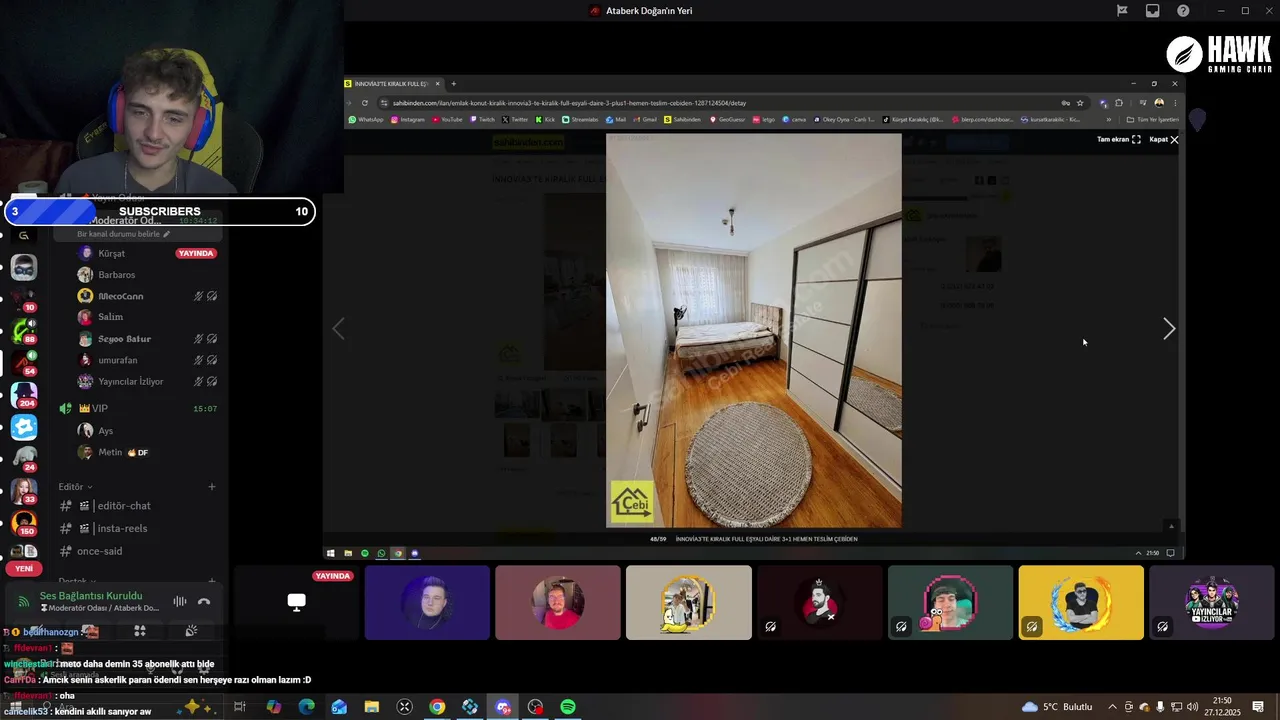Screen dimensions: 1280x720
Task: Open the Tüm Yer İşaretleri folder
Action: pos(1152,120)
